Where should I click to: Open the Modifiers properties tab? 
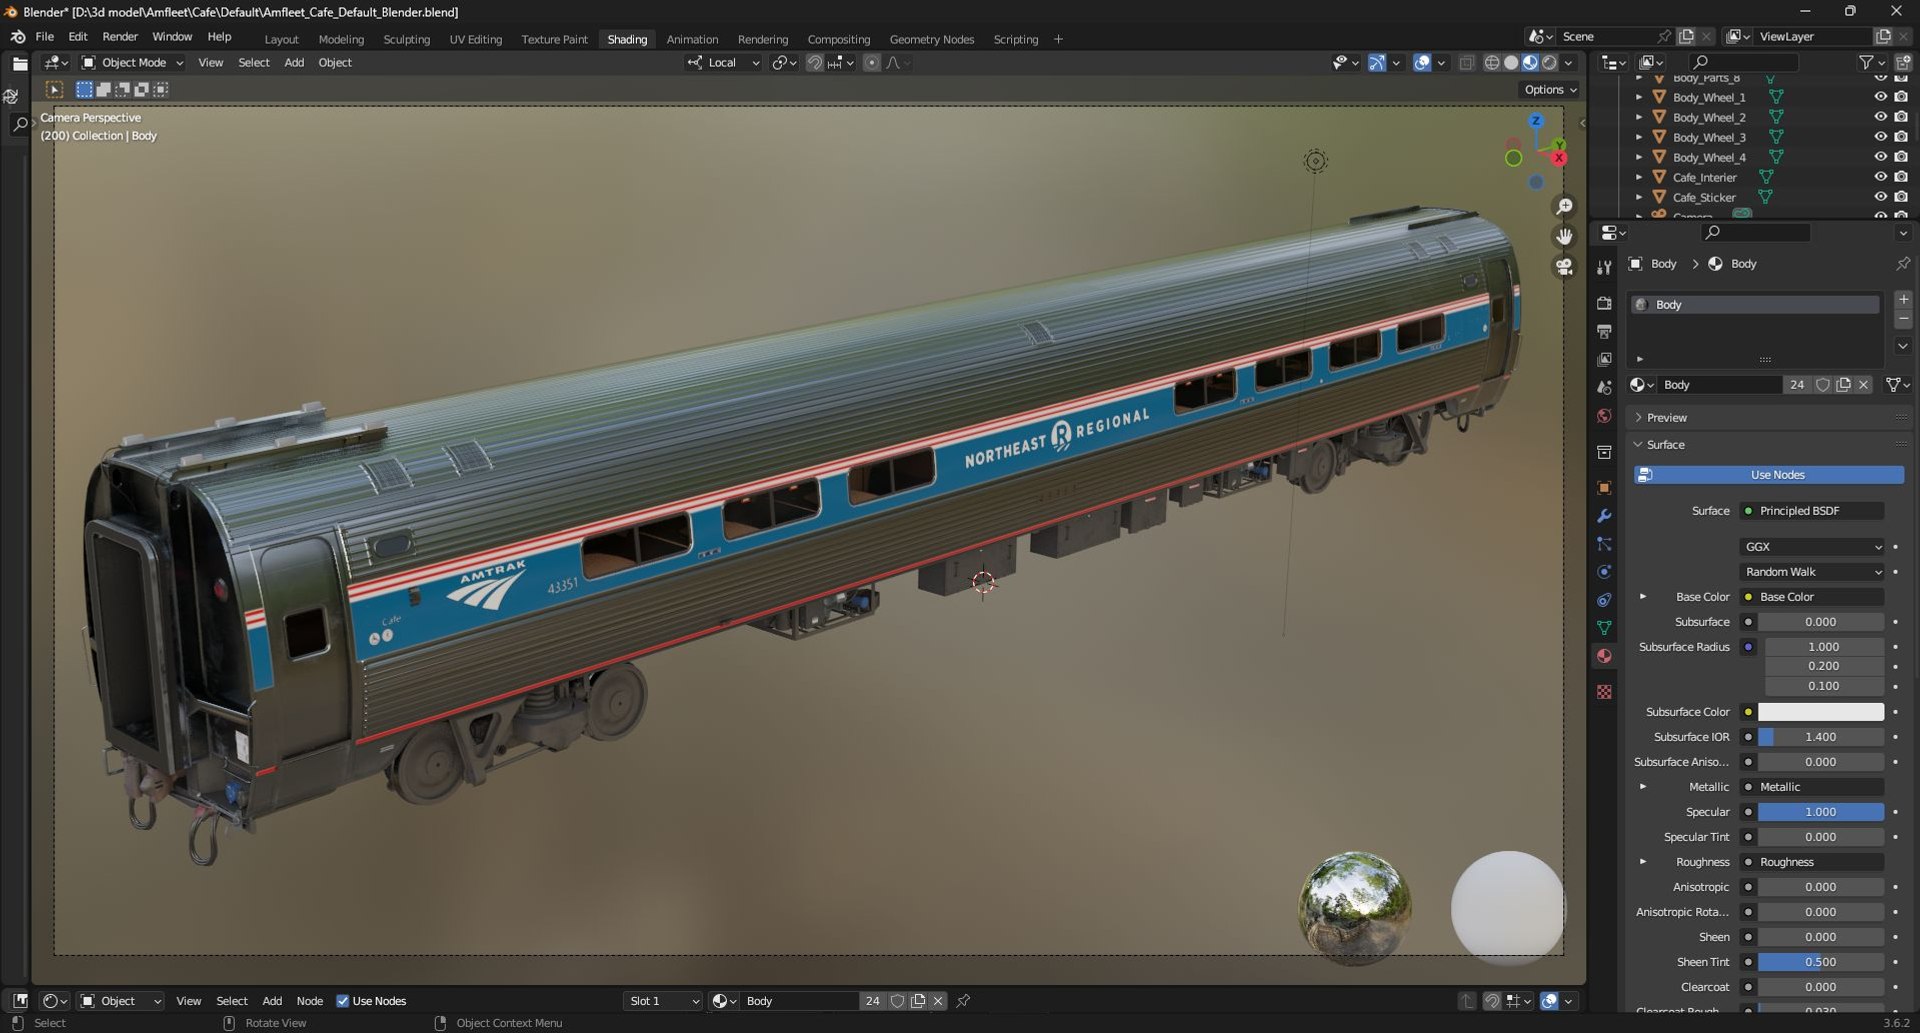tap(1604, 516)
